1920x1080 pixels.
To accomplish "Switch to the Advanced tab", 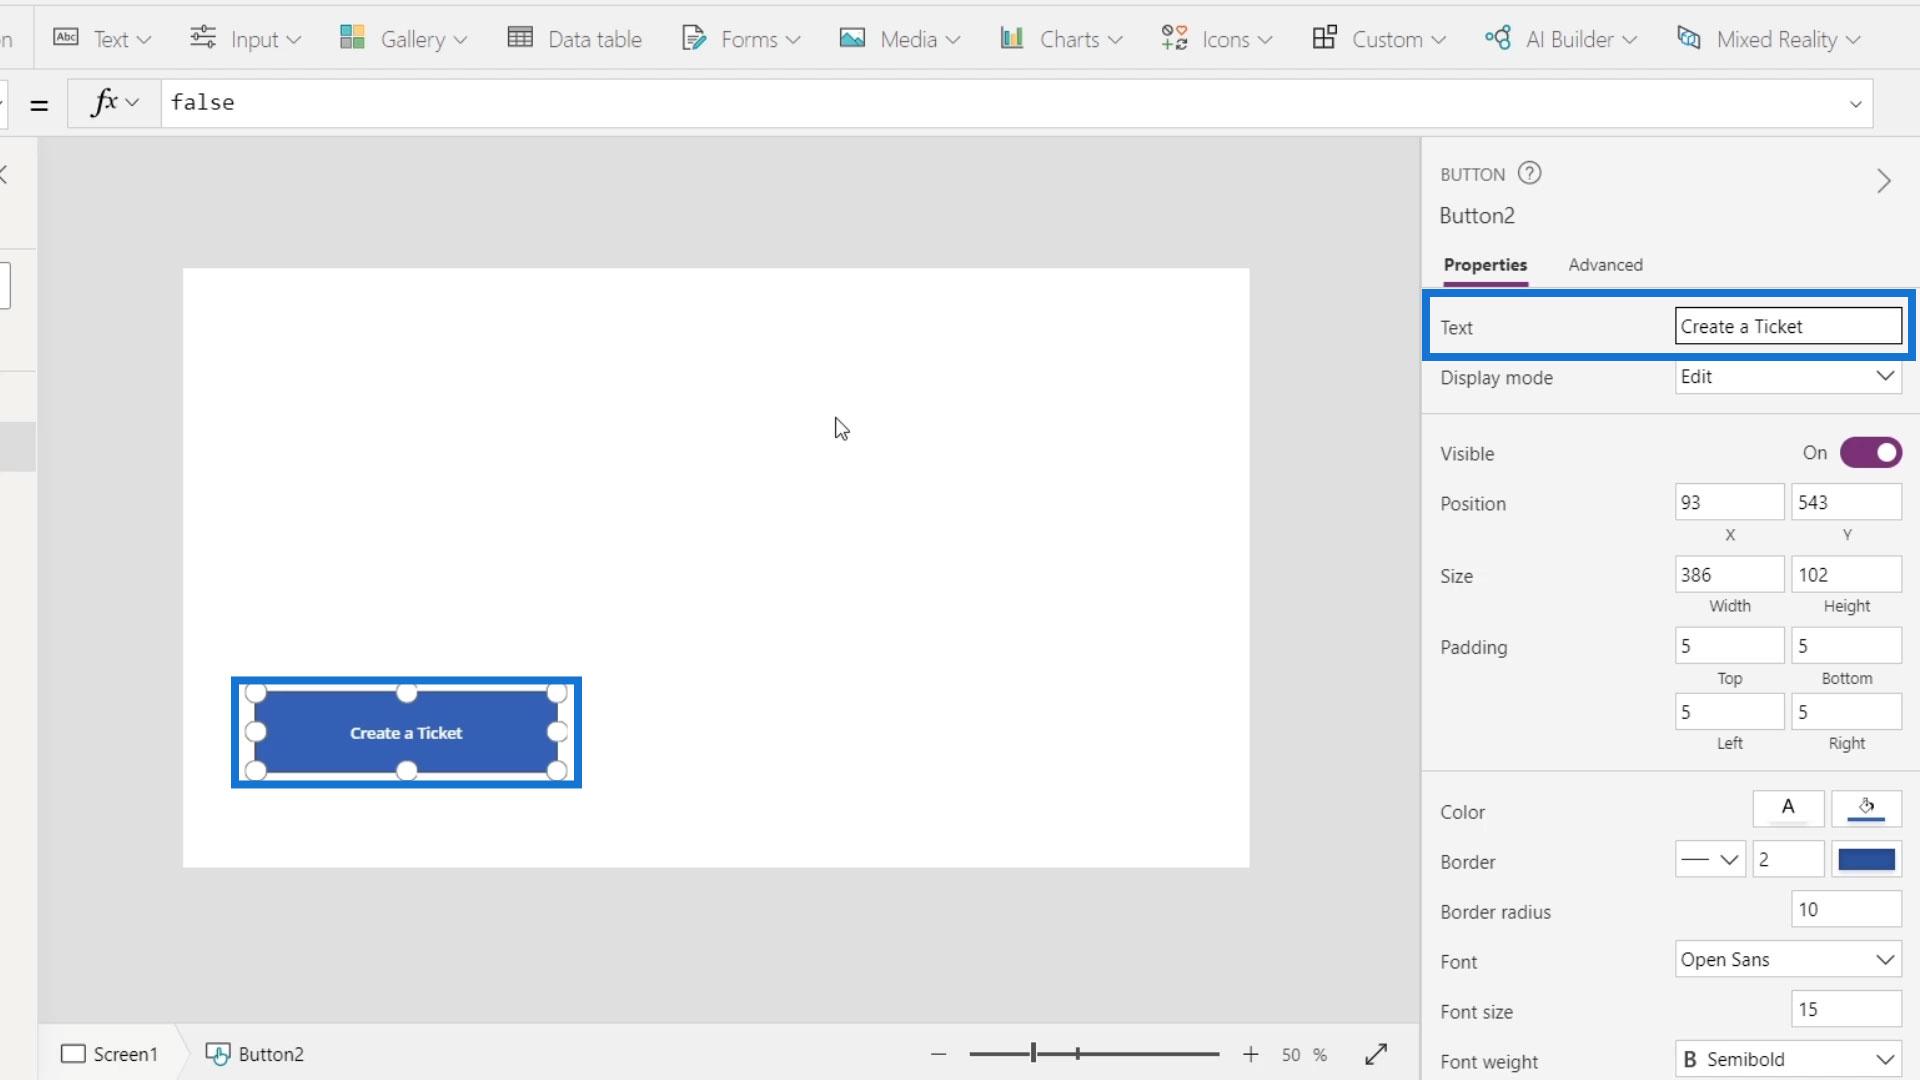I will coord(1605,265).
